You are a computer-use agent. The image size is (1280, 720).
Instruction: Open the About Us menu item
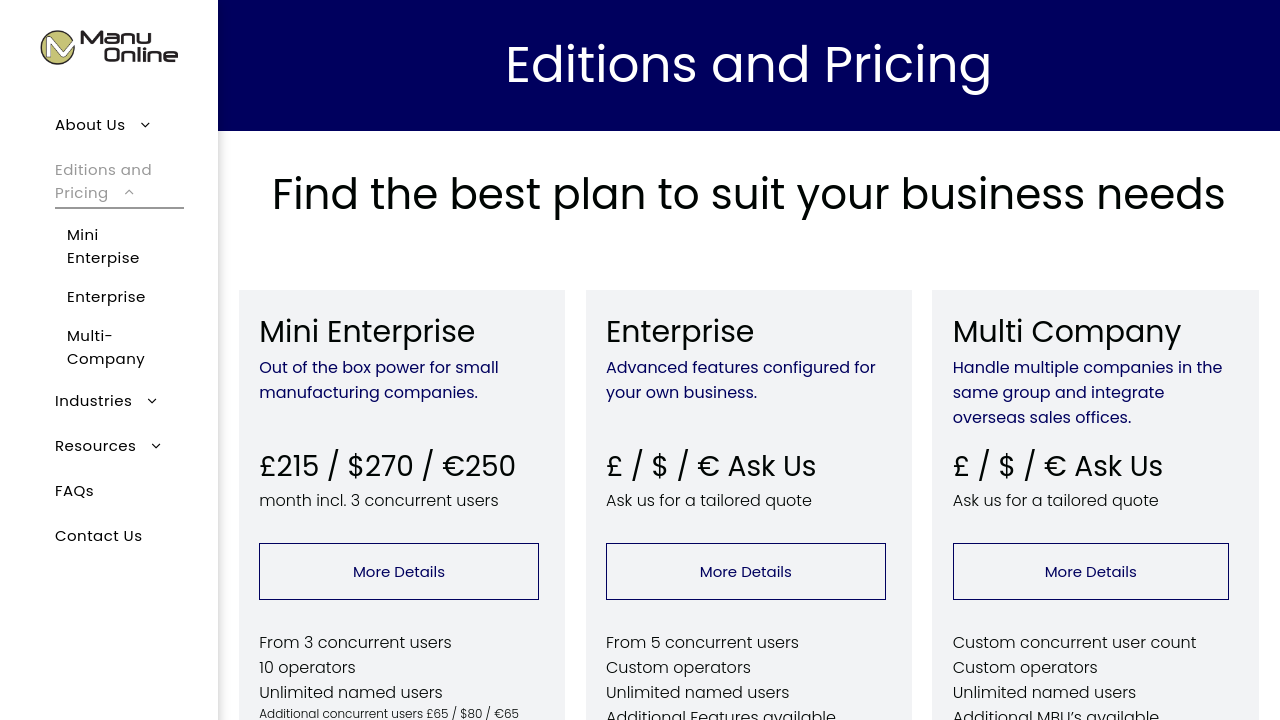point(90,125)
